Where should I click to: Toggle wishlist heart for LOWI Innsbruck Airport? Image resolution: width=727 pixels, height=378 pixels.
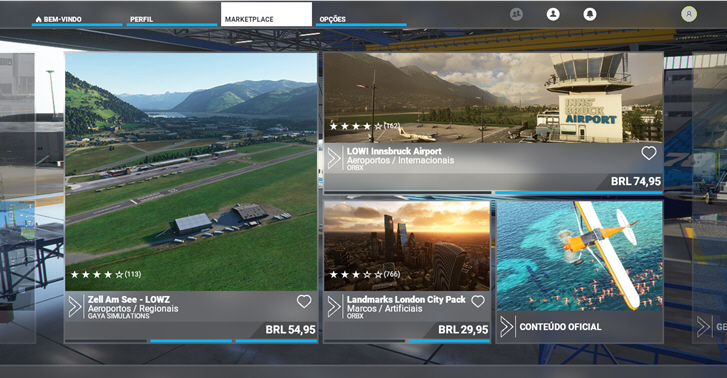click(649, 153)
